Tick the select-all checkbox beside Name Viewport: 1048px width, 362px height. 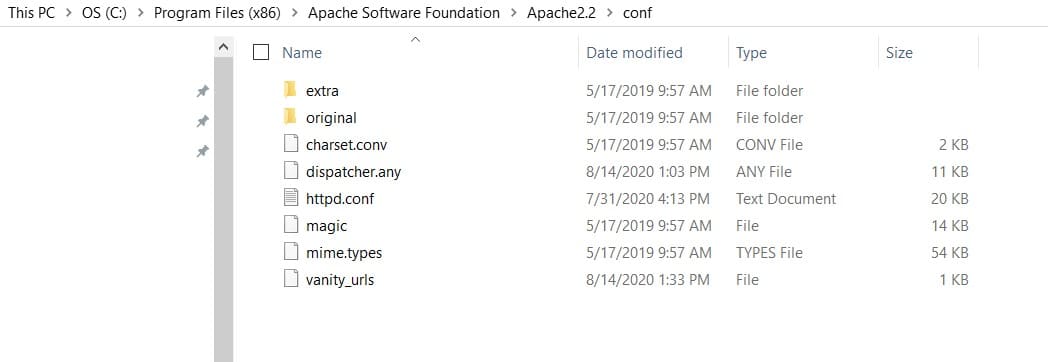261,52
